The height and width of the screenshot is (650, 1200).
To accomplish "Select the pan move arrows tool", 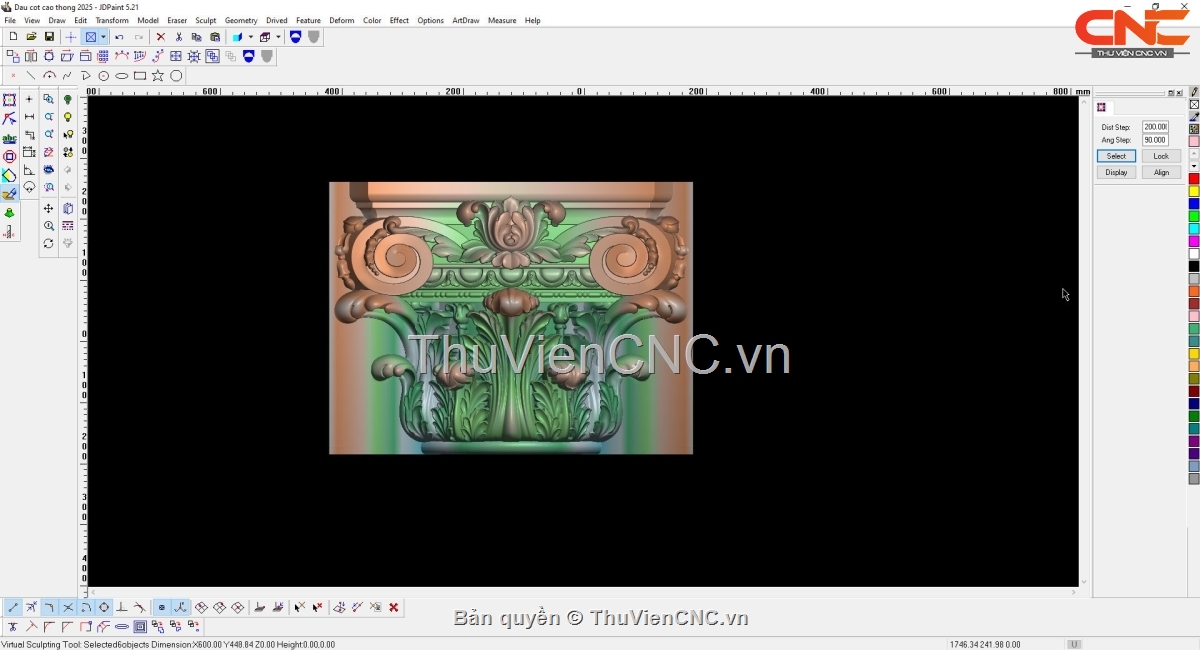I will pyautogui.click(x=48, y=209).
